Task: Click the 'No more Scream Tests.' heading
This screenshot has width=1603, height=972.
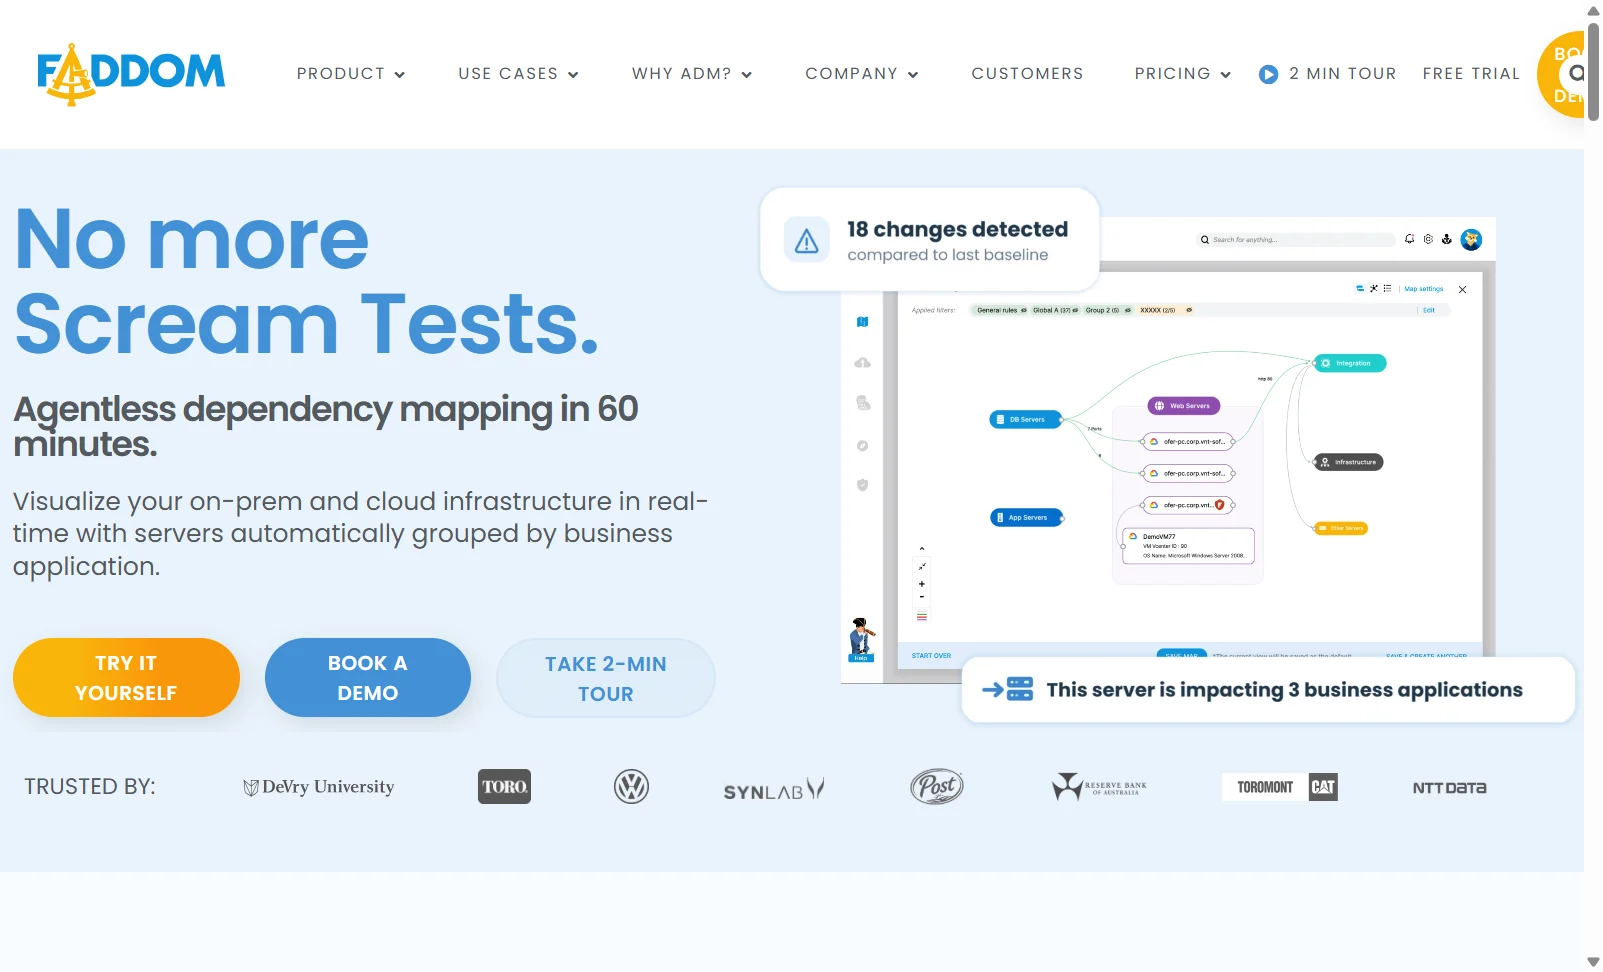Action: coord(306,281)
